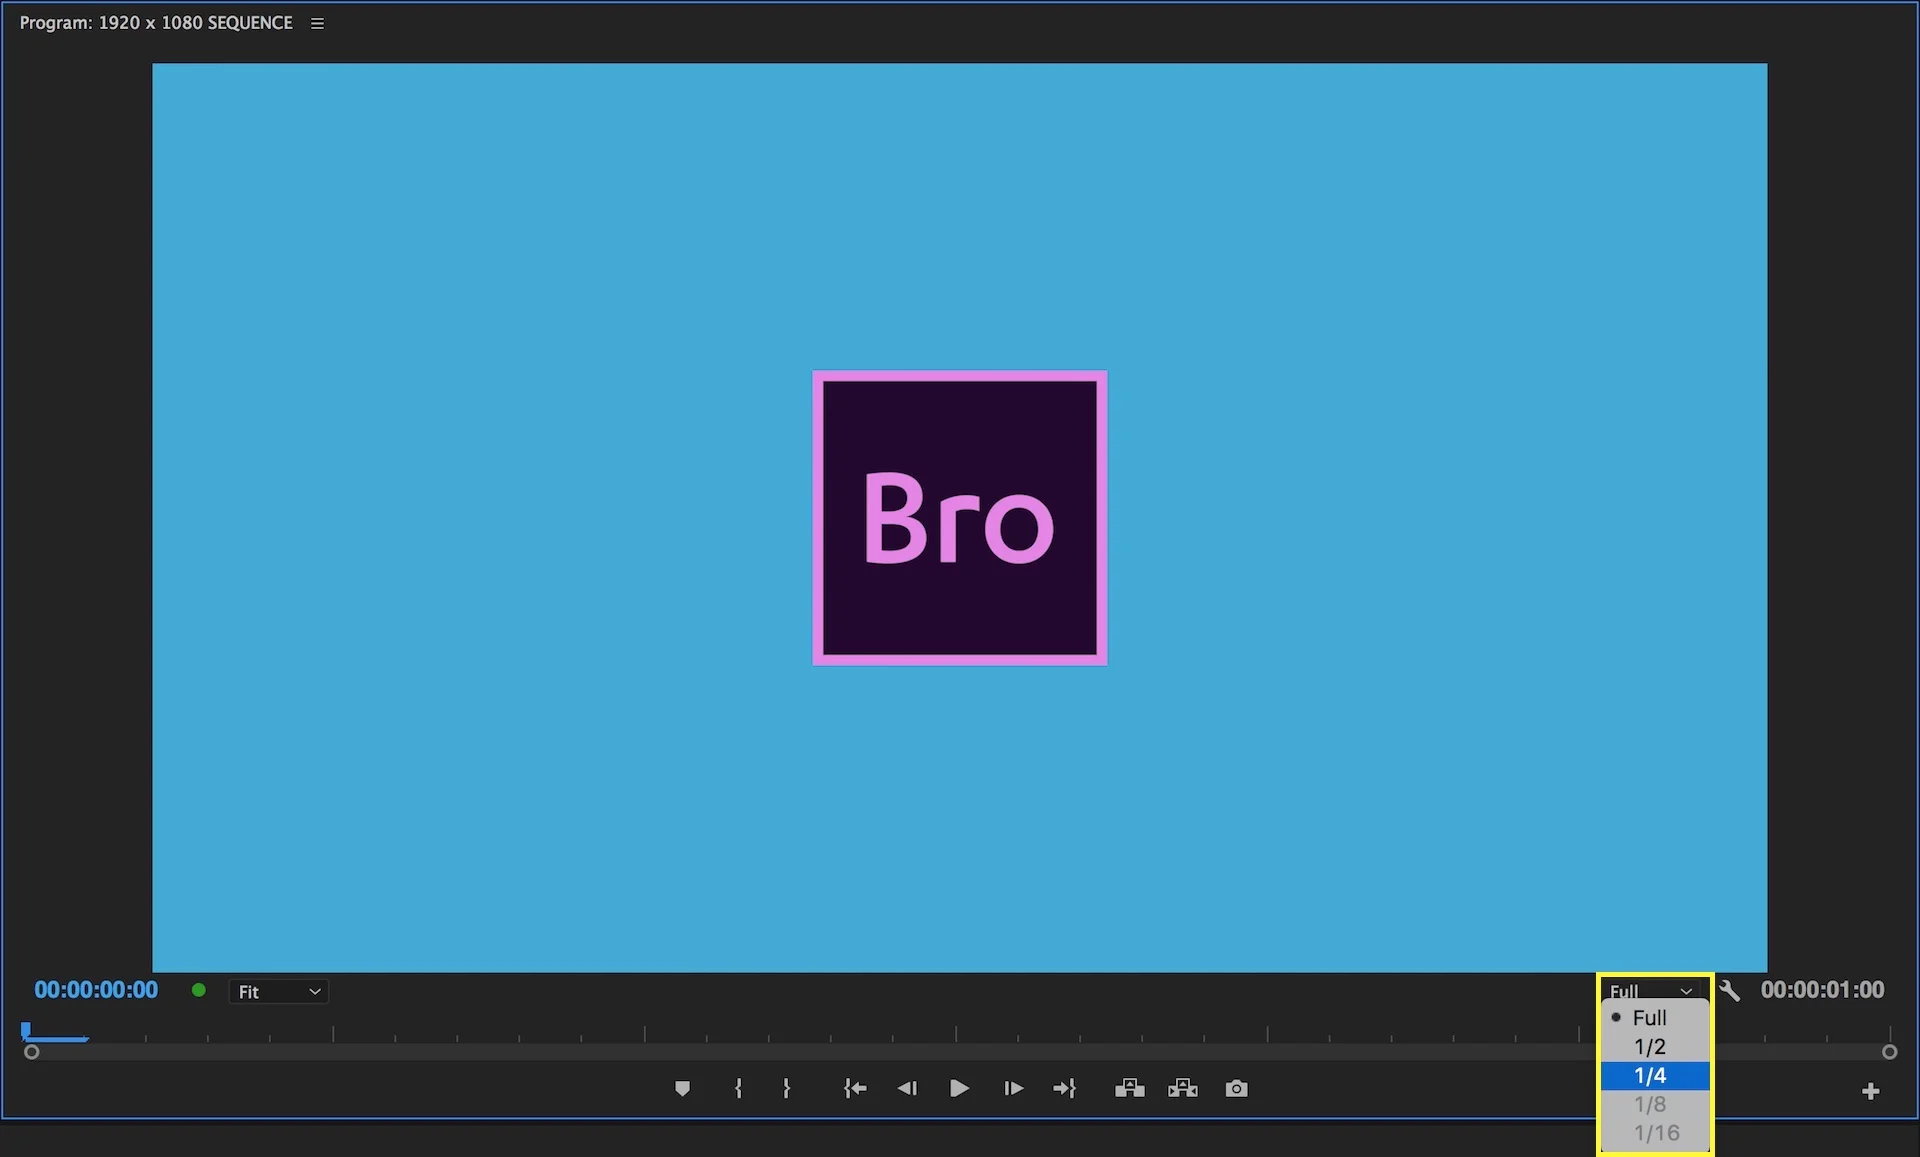The height and width of the screenshot is (1157, 1920).
Task: Click the blue timecode 00:00:00:00 field
Action: click(96, 990)
